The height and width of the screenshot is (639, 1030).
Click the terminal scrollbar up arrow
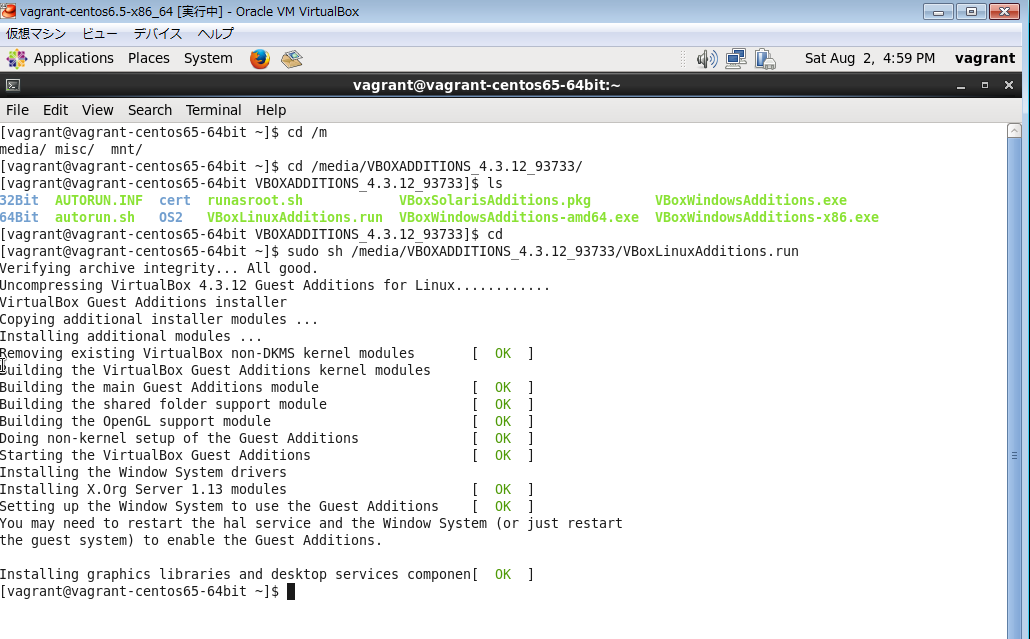1014,131
